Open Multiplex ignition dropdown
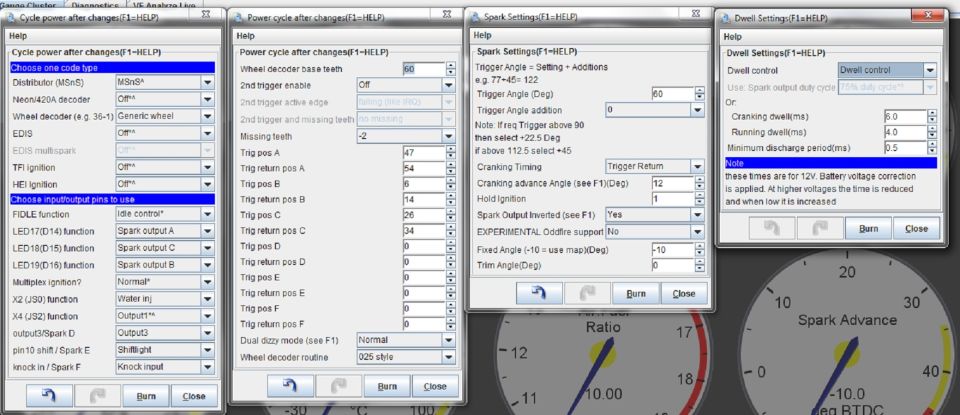Screen dimensions: 960x415 (x=165, y=282)
